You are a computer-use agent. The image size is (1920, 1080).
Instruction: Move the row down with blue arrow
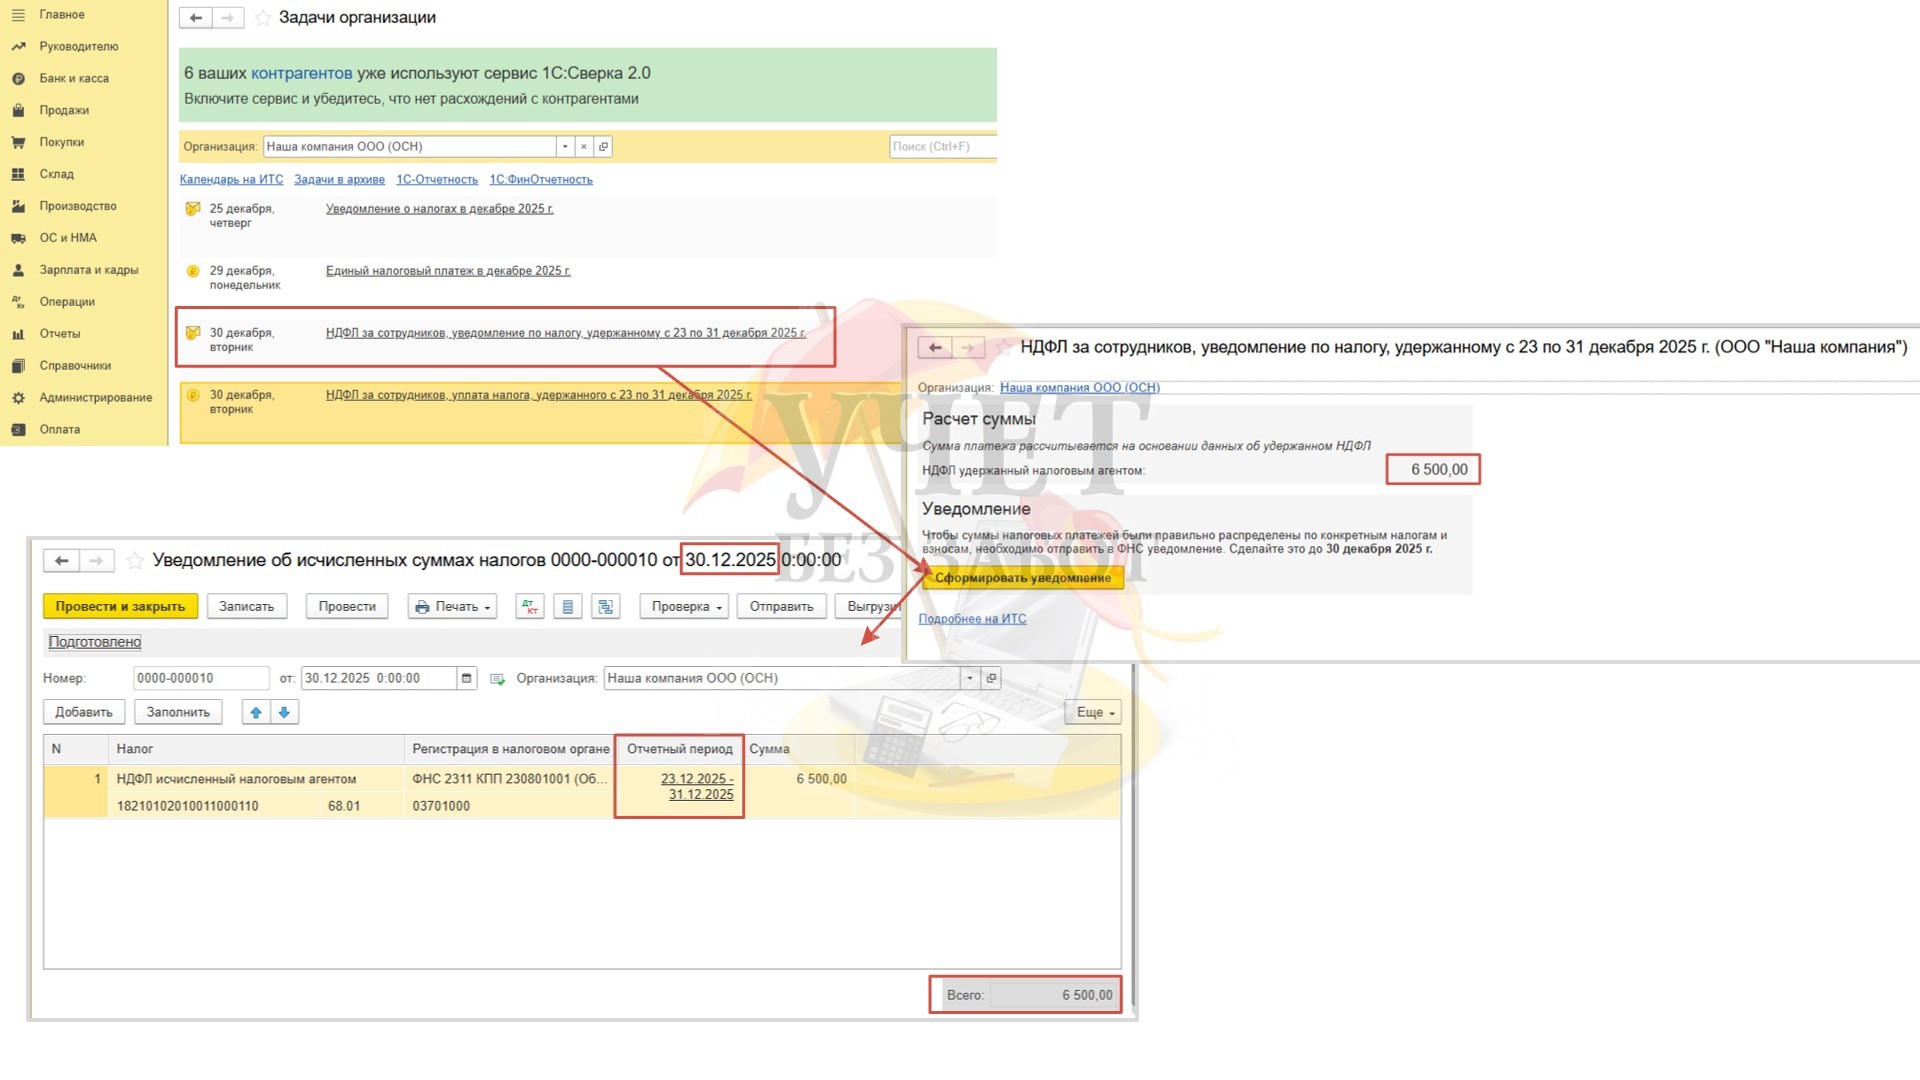coord(284,712)
